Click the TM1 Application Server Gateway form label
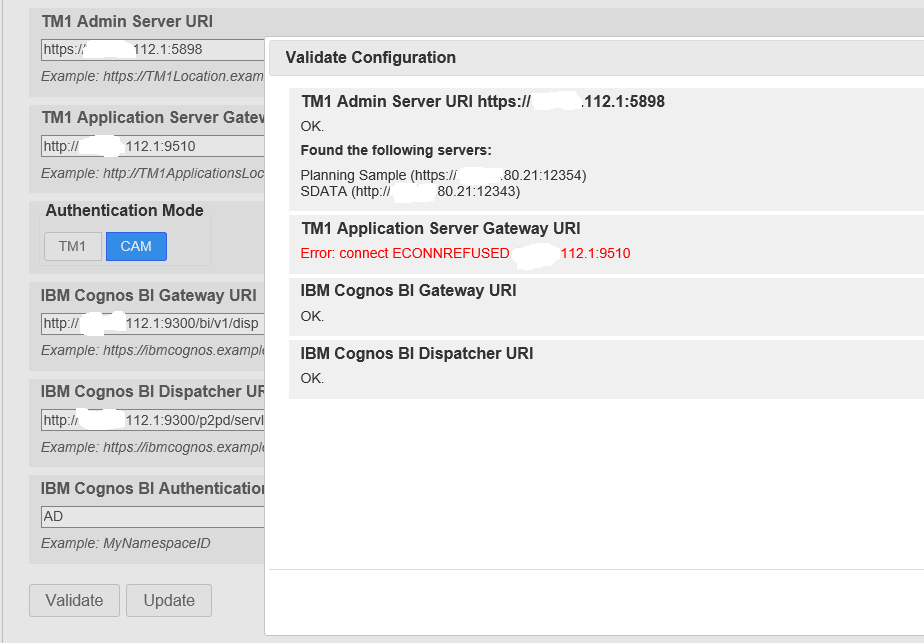Screen dimensions: 924x643 [x=153, y=118]
